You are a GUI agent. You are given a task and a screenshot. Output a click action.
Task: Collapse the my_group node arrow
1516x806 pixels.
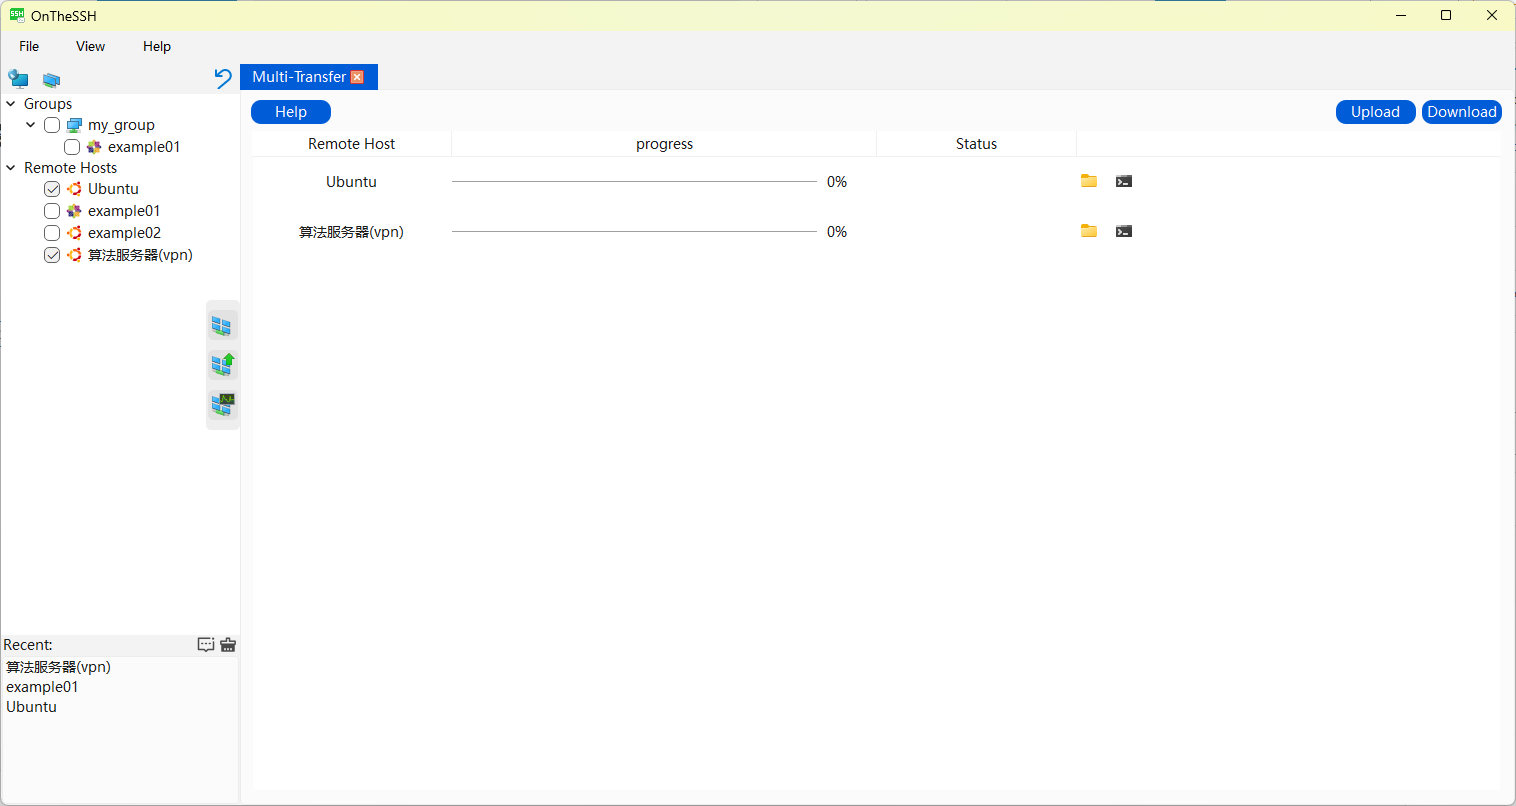pos(31,125)
